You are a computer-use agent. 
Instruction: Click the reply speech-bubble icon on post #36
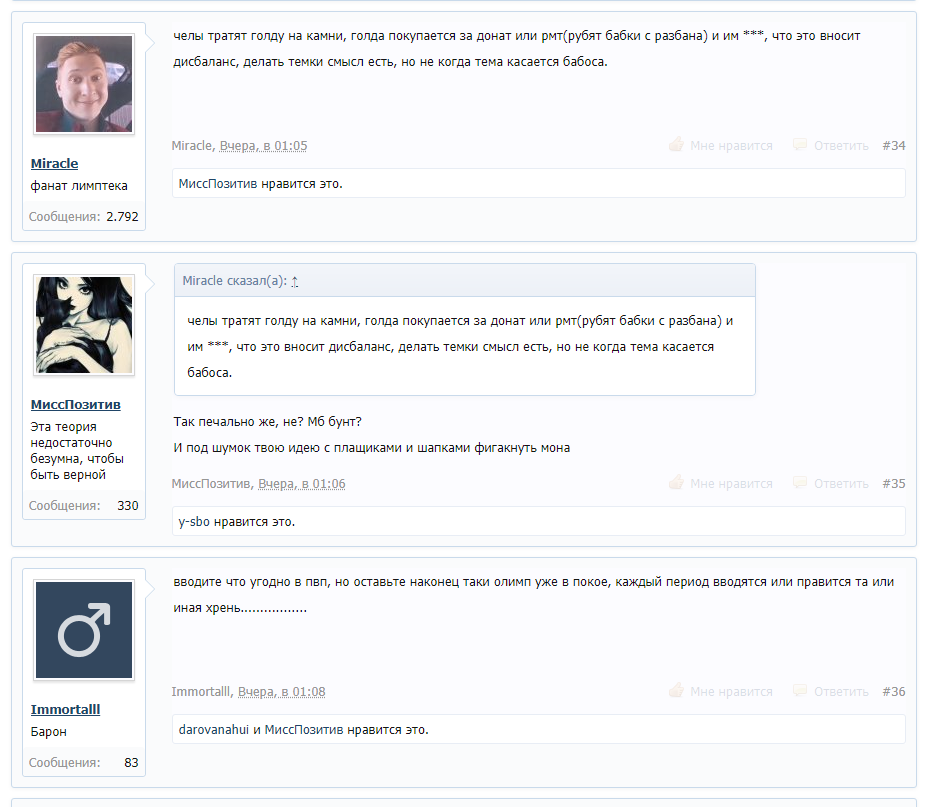click(x=800, y=692)
